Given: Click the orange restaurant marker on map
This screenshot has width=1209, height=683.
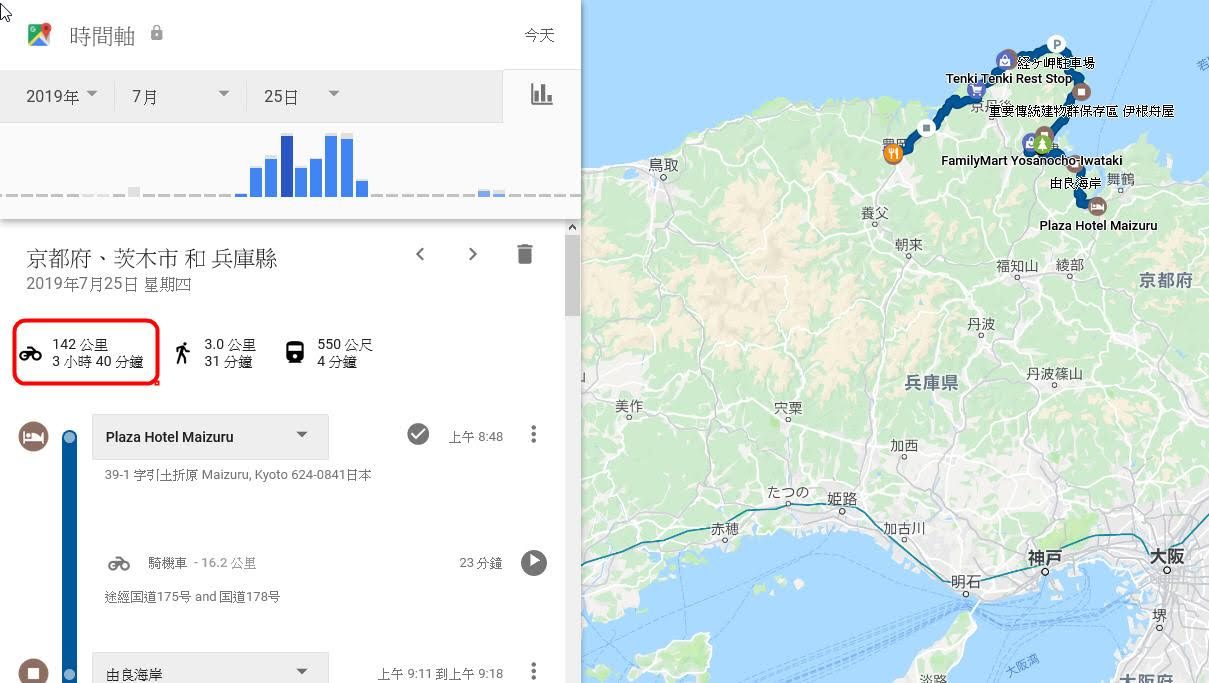Looking at the screenshot, I should (x=893, y=153).
